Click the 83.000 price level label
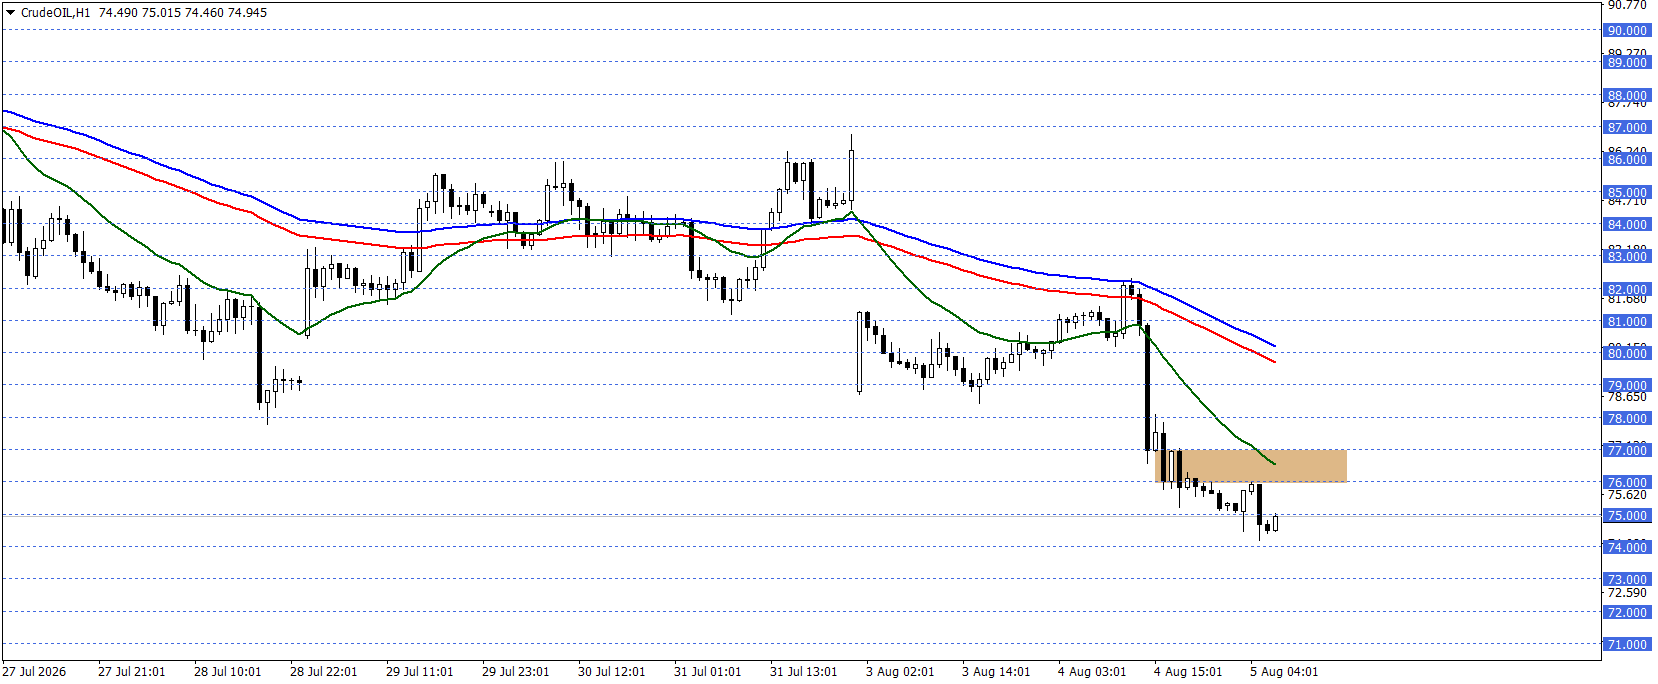 [1627, 257]
